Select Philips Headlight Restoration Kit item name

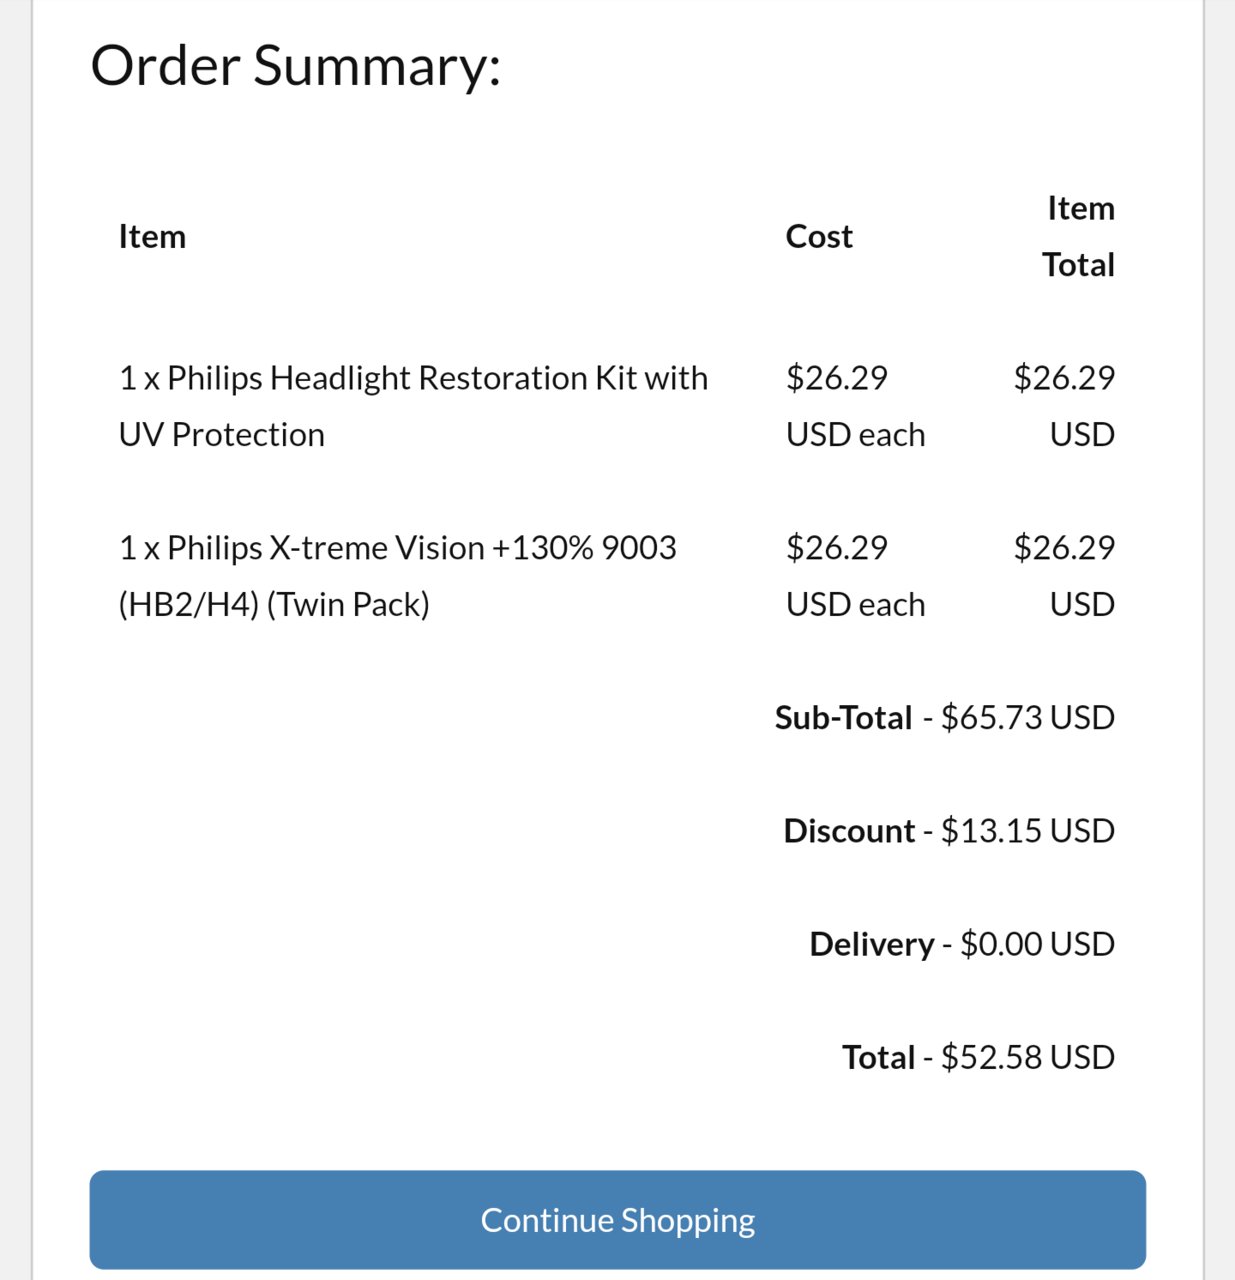tap(413, 406)
